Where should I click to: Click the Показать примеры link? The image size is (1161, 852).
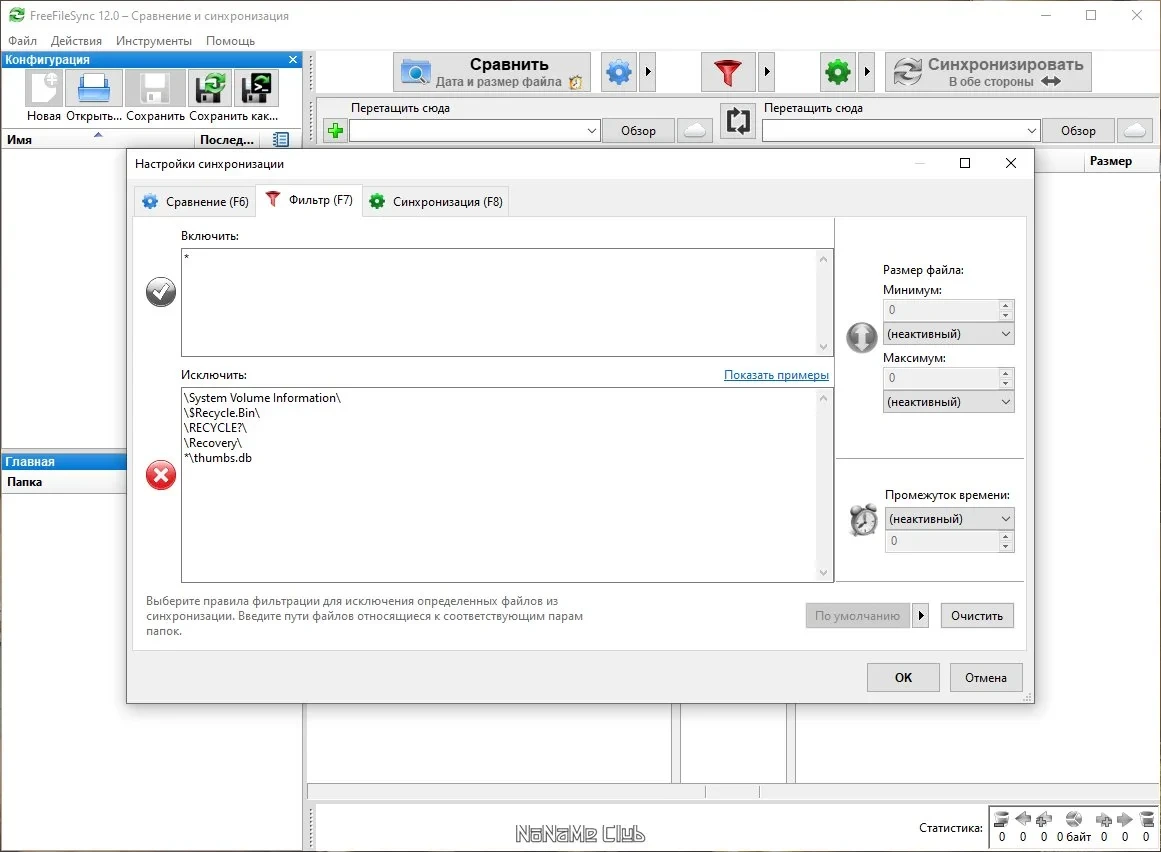[x=776, y=375]
